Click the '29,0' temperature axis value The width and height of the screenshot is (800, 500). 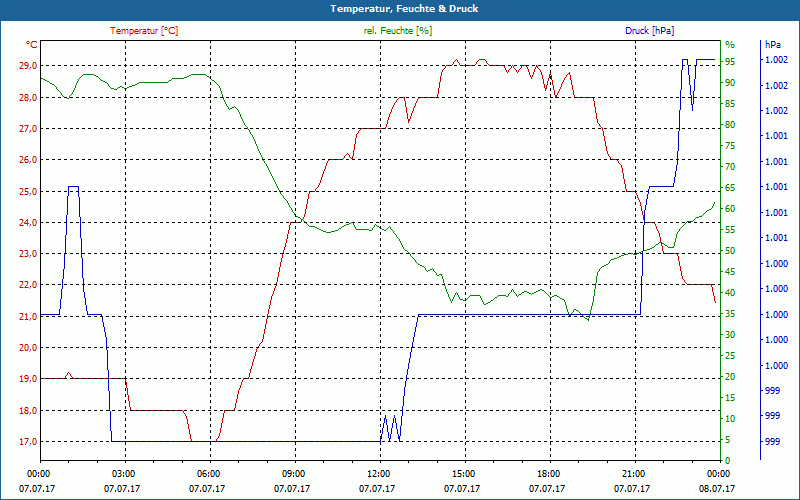coord(29,66)
